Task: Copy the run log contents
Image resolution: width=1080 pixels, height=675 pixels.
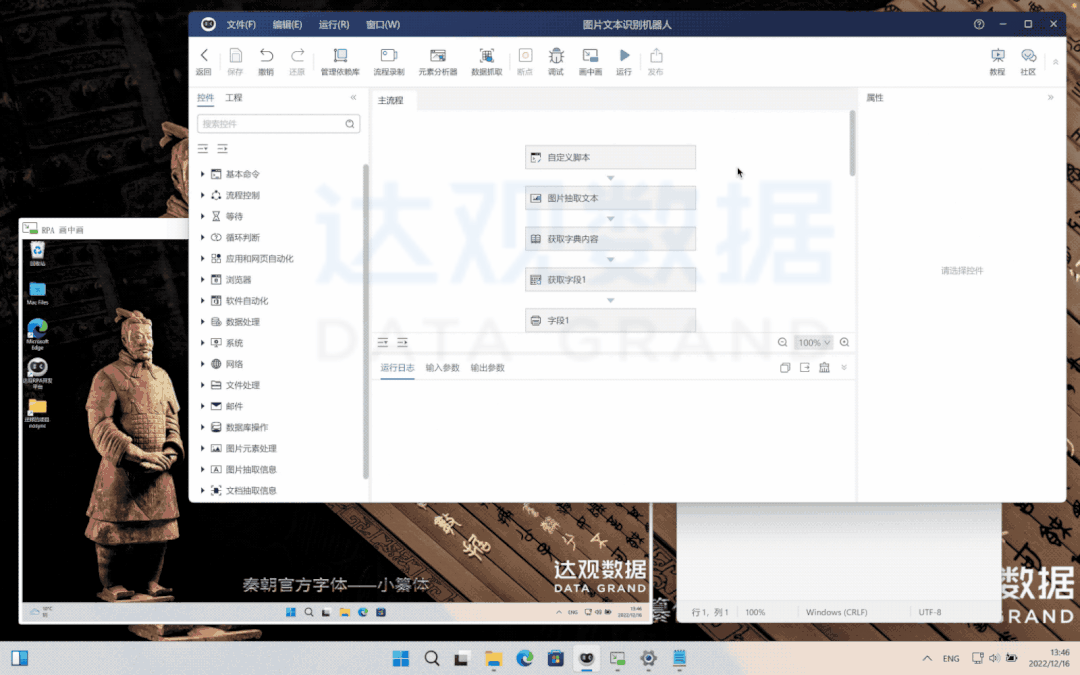Action: click(x=785, y=368)
